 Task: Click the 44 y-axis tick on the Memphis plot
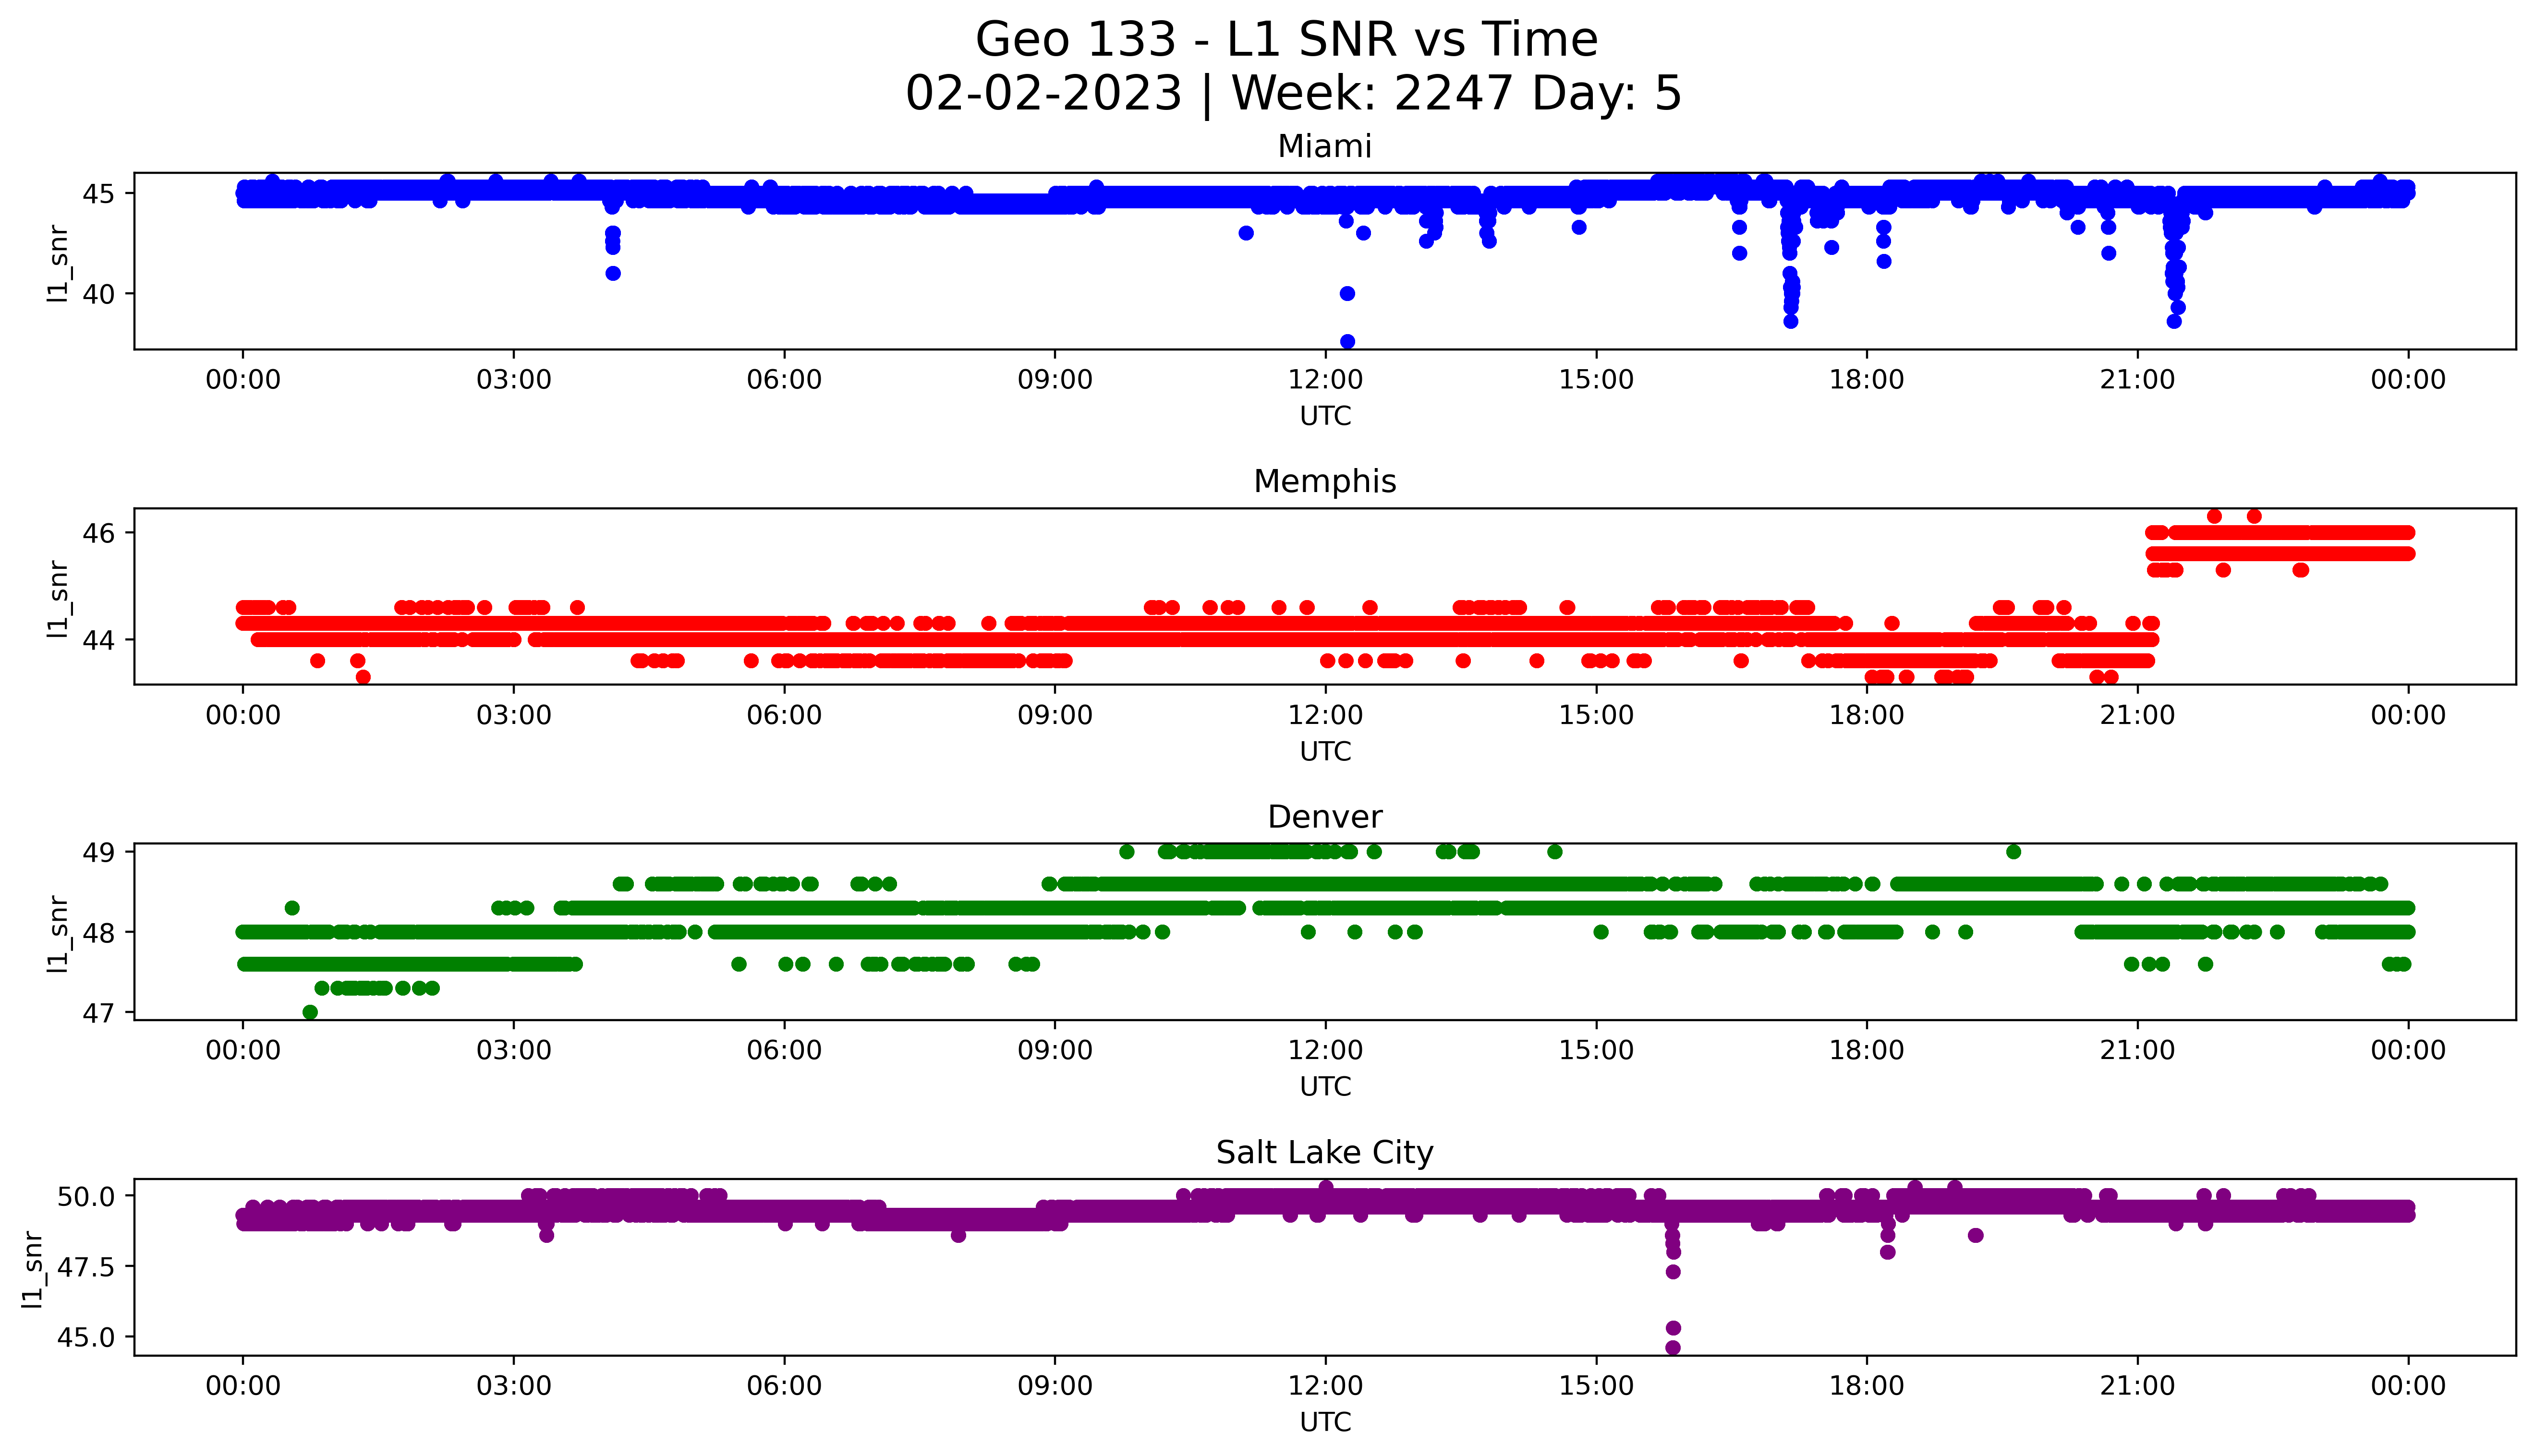(x=99, y=640)
